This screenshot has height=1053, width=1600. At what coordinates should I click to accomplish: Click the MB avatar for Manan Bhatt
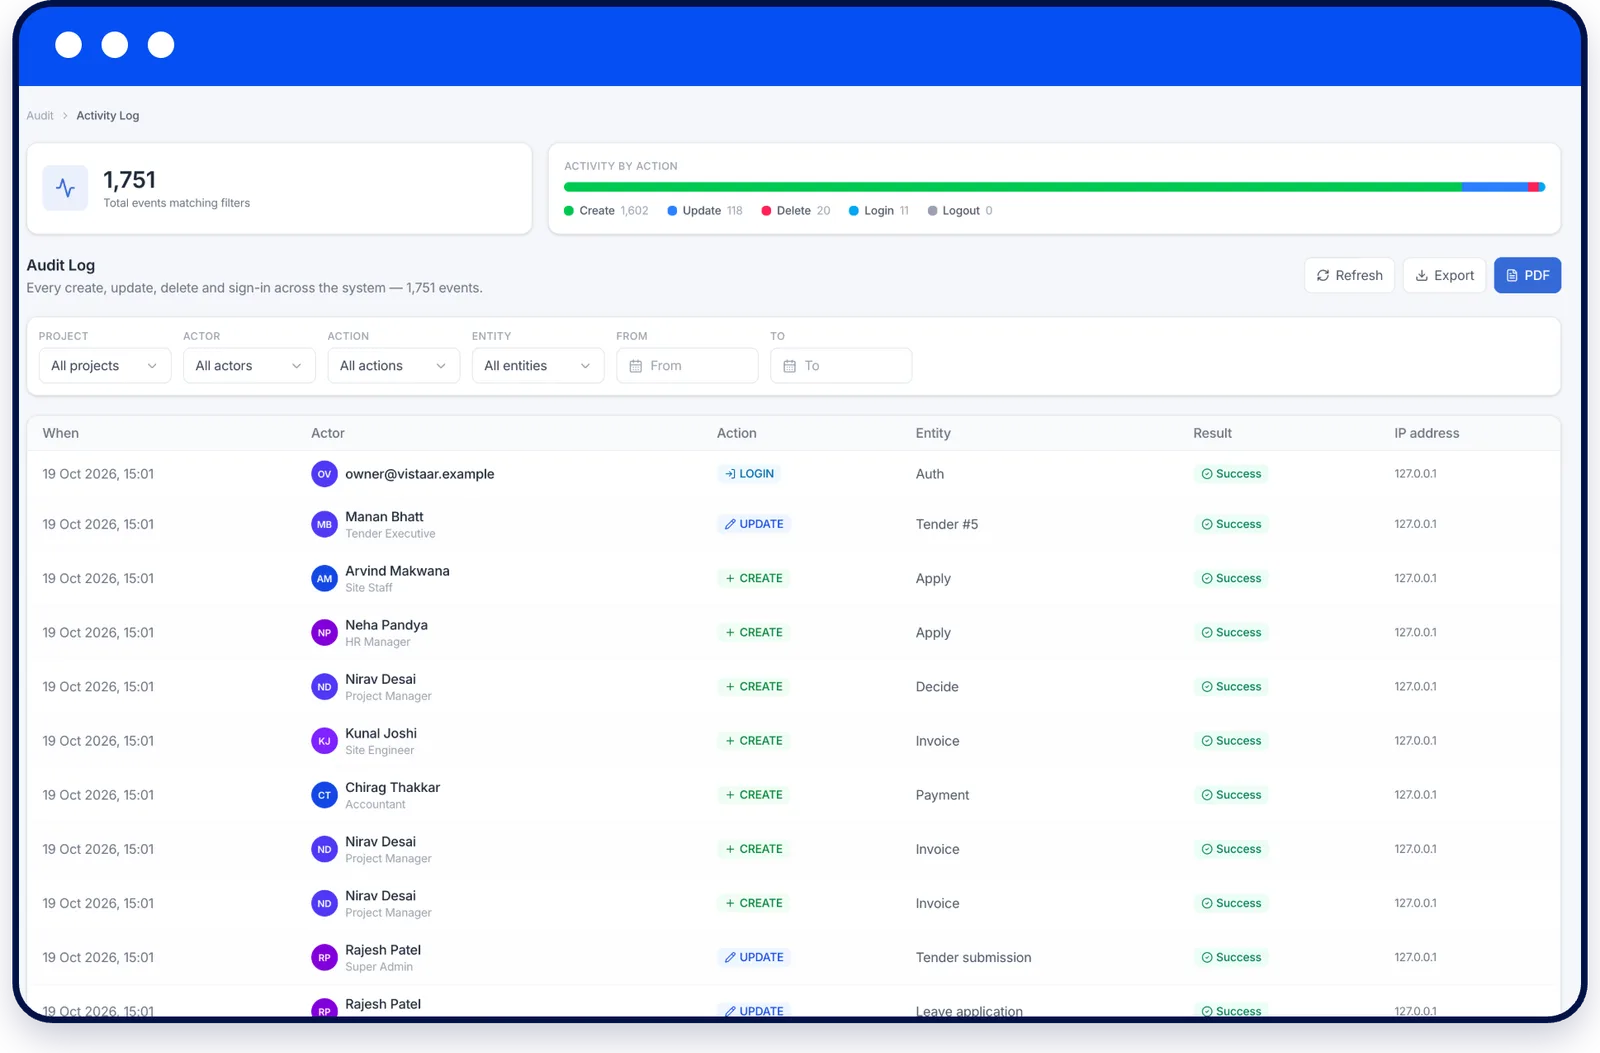(x=324, y=524)
